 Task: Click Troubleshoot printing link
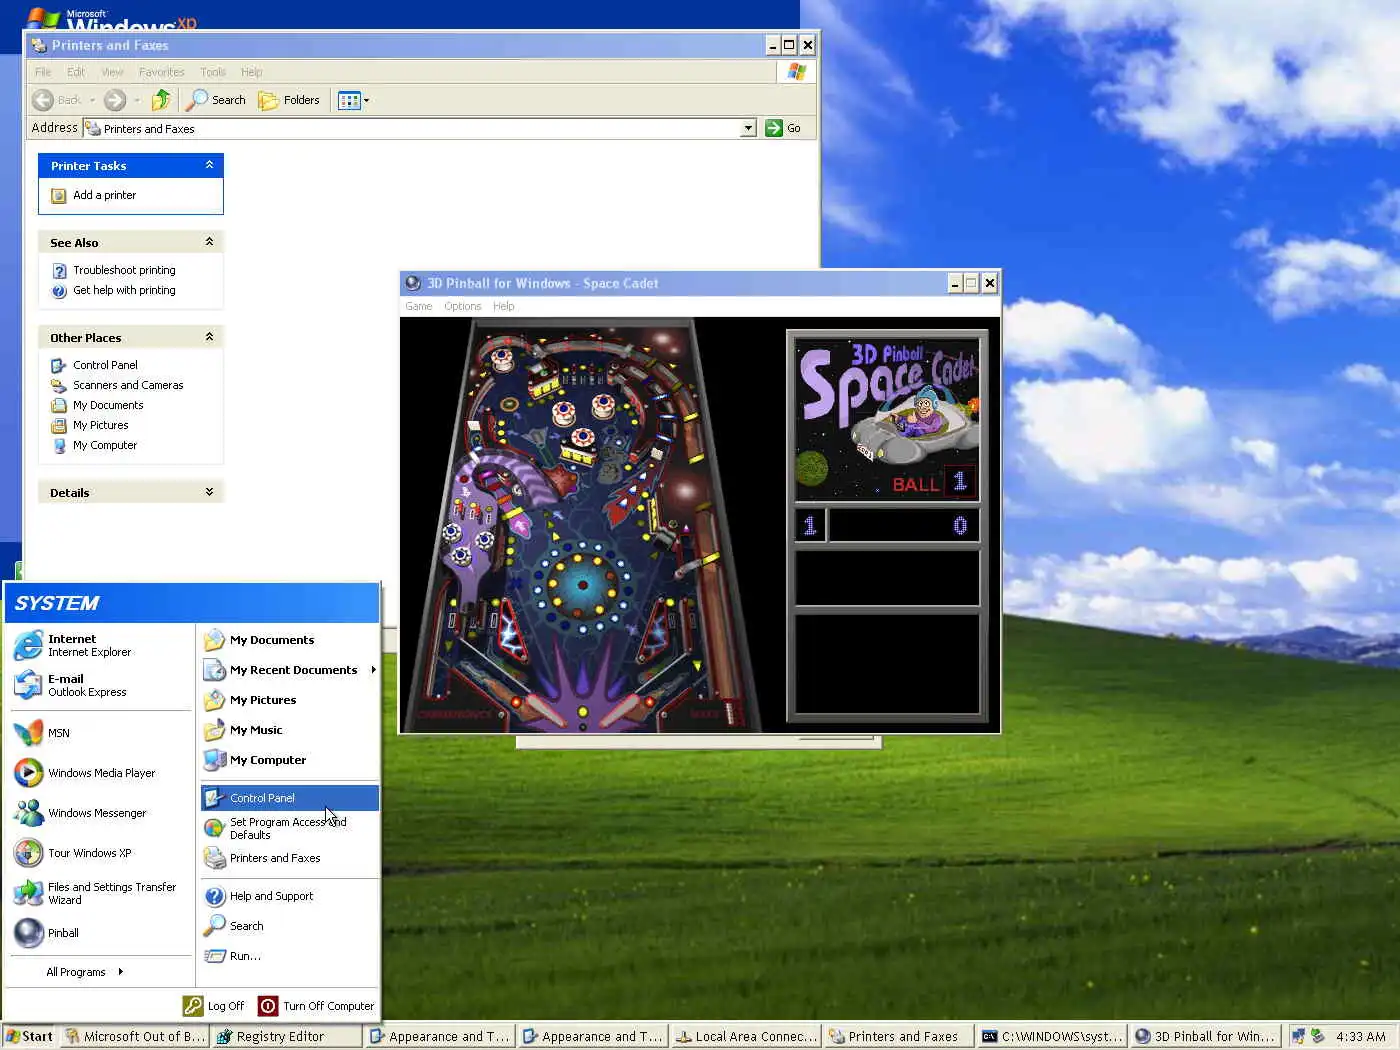tap(124, 270)
